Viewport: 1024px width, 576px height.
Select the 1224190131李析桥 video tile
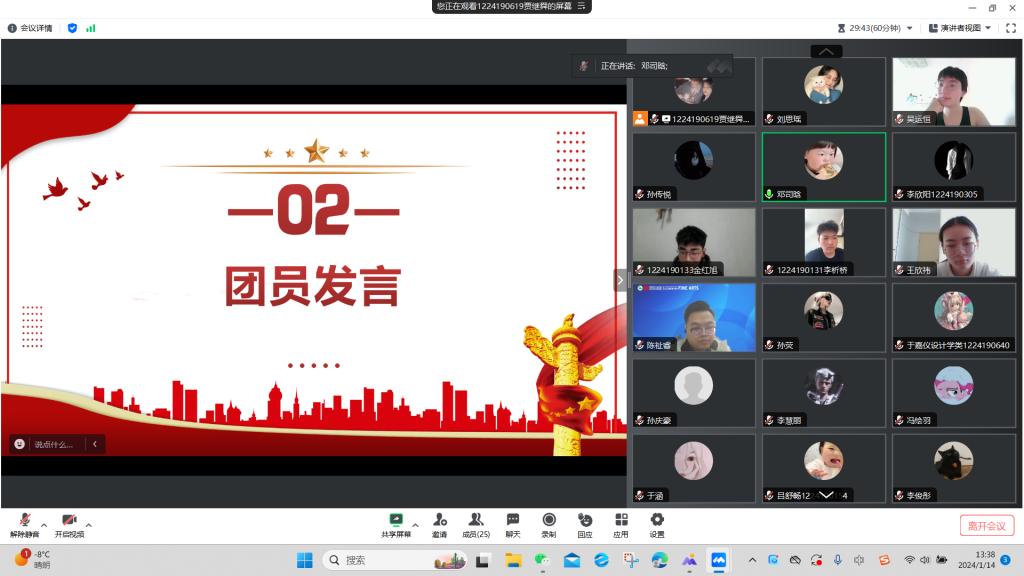[824, 242]
